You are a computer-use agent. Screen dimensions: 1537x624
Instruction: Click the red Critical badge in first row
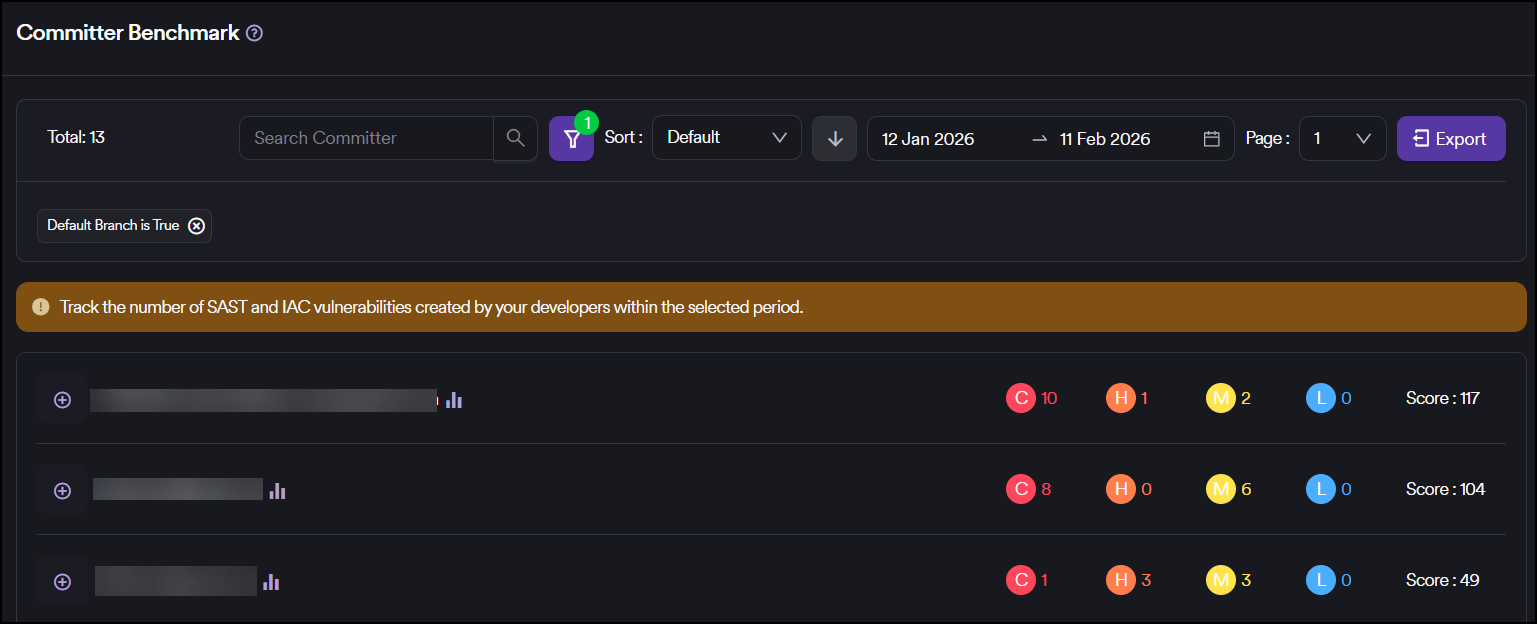1020,398
